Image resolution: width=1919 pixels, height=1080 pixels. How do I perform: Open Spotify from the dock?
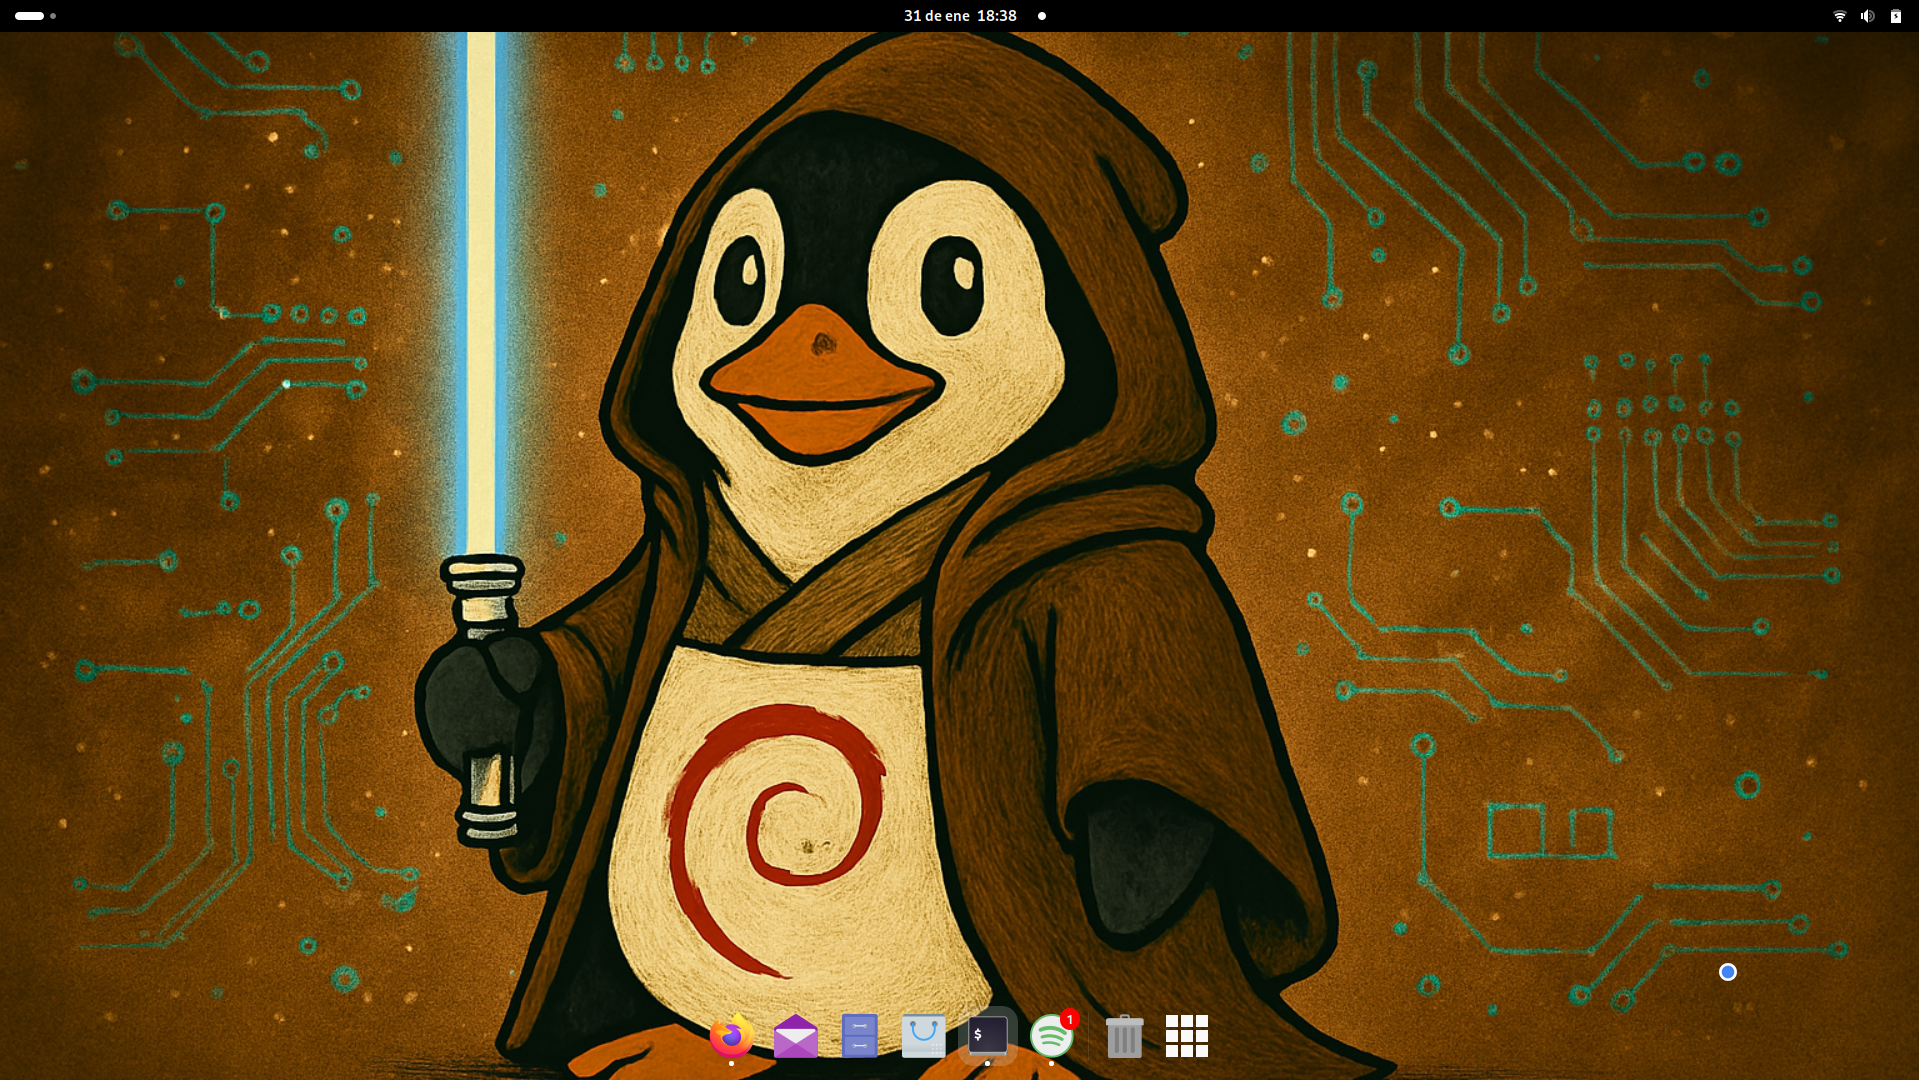coord(1051,1036)
